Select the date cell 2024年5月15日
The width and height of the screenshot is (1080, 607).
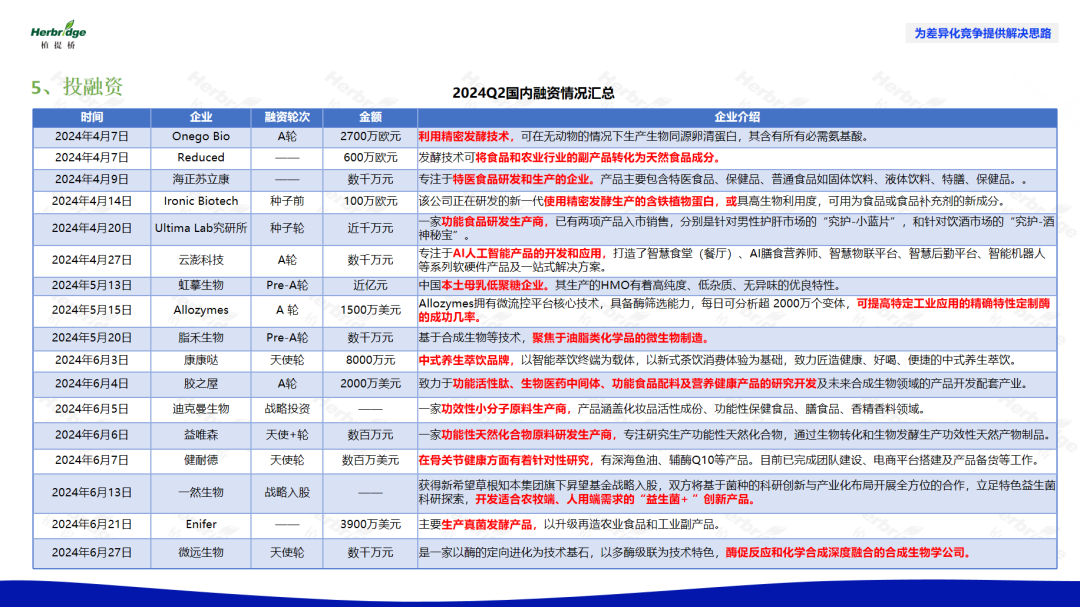(92, 310)
